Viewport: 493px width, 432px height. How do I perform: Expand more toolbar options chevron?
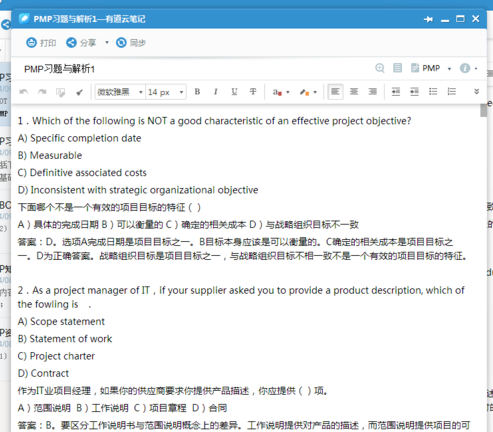(x=477, y=91)
